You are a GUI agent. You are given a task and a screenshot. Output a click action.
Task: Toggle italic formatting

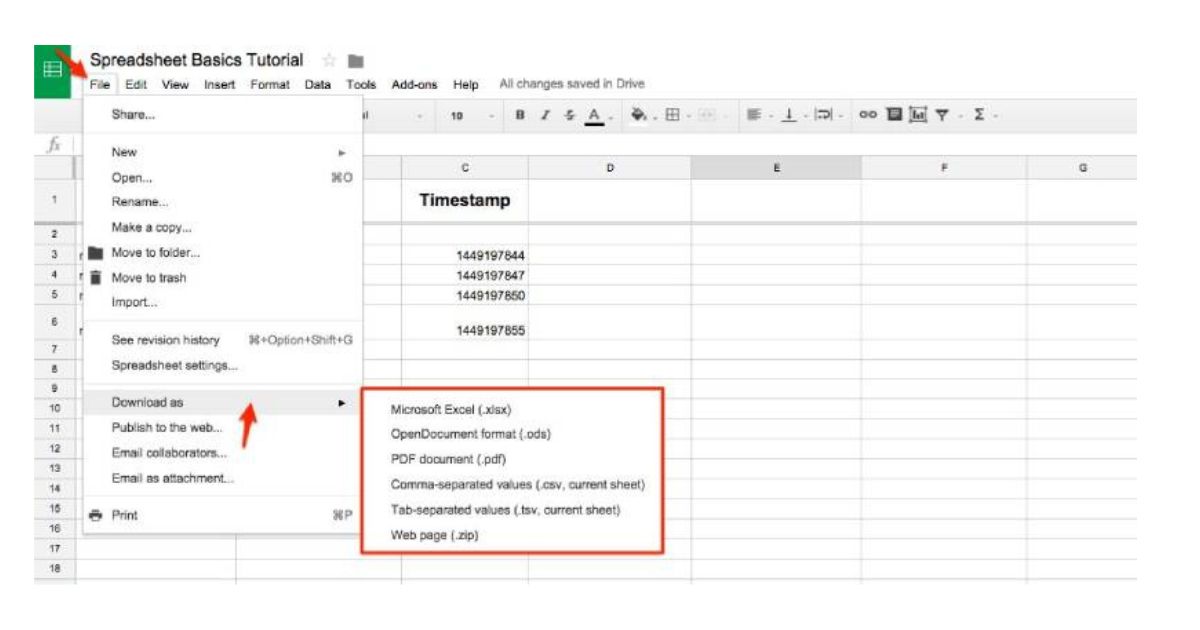click(545, 116)
